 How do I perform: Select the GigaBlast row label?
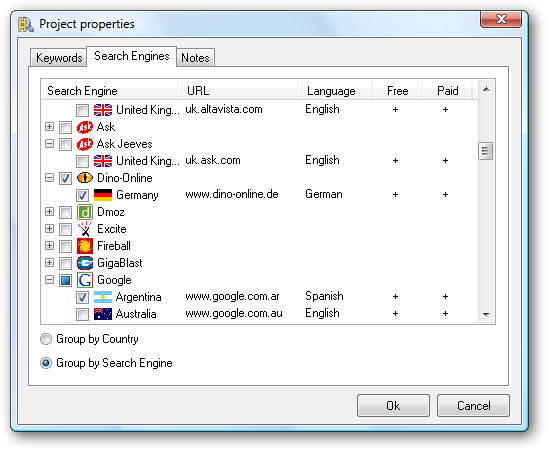120,263
